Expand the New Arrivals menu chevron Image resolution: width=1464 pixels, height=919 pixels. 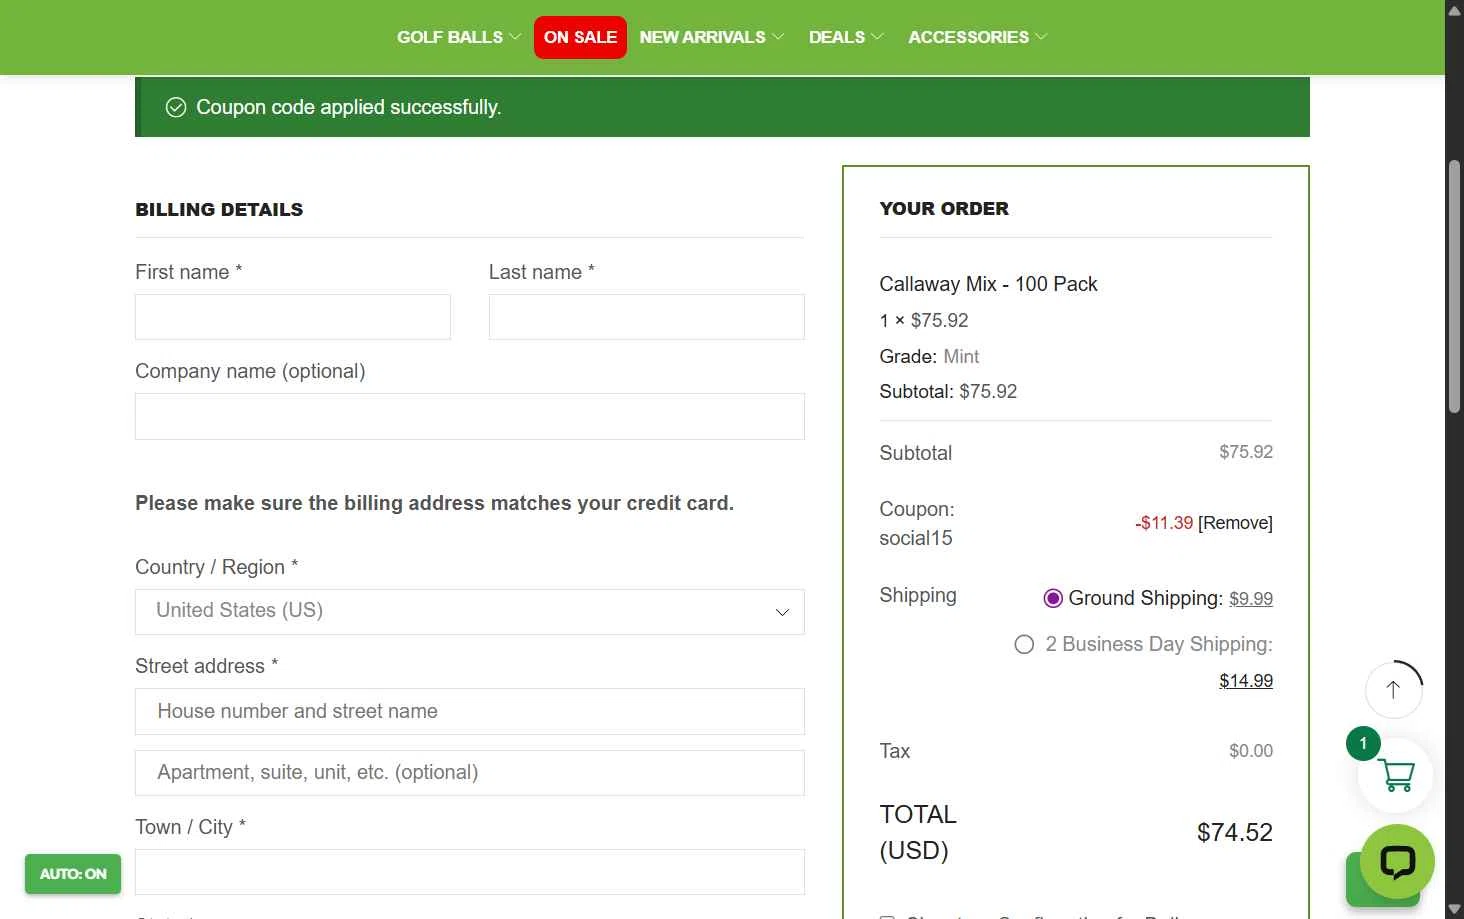click(778, 37)
